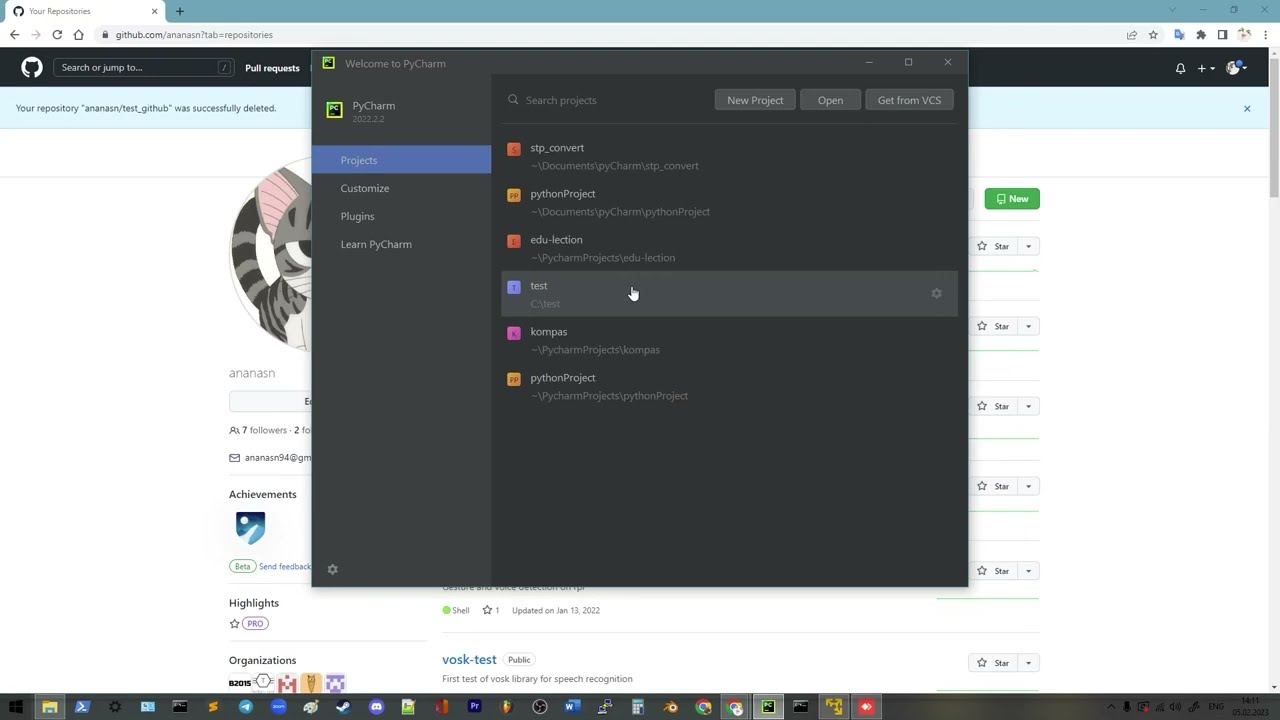Open edu-lection project row
This screenshot has width=1280, height=720.
[729, 248]
